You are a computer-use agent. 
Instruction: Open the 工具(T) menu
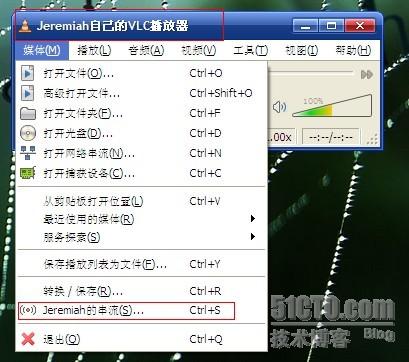250,50
